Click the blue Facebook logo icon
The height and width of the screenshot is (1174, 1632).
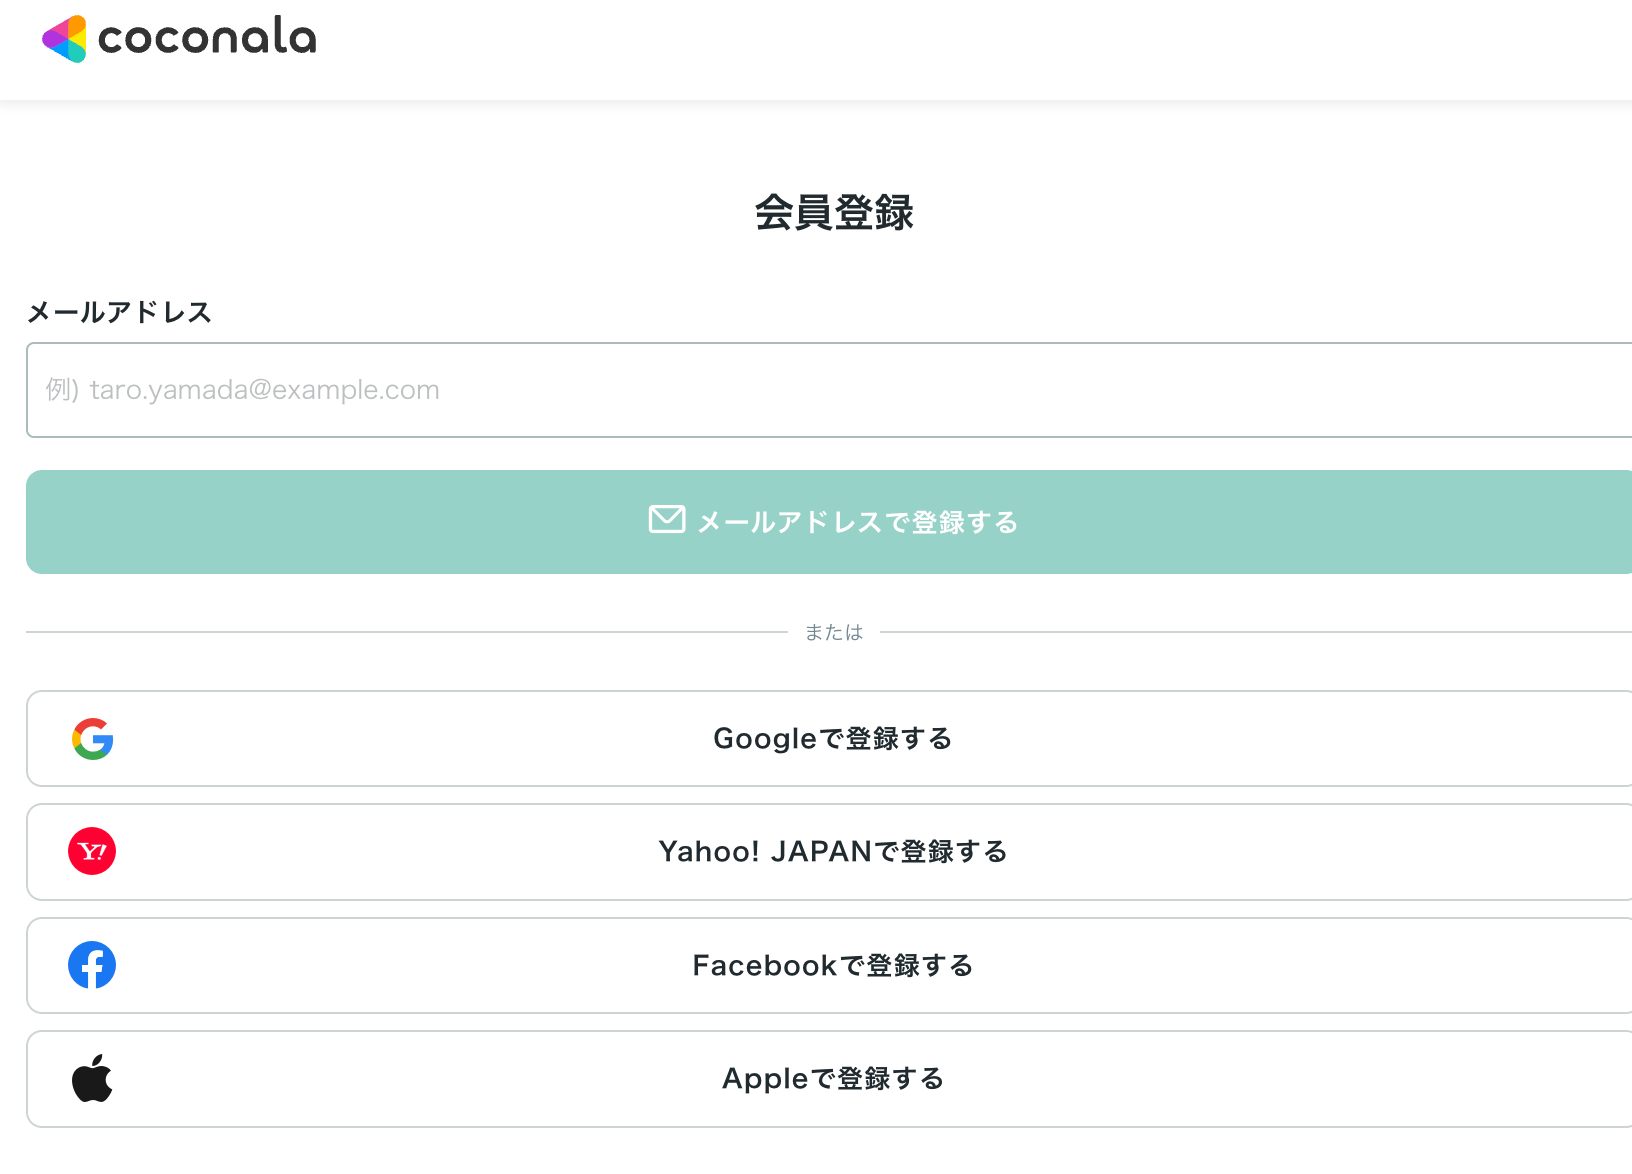pyautogui.click(x=92, y=965)
